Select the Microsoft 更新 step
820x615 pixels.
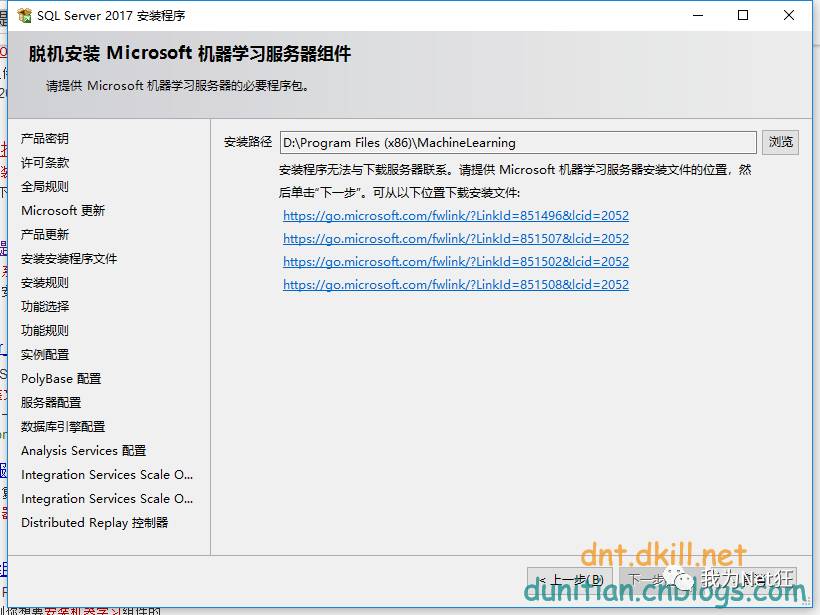point(63,211)
